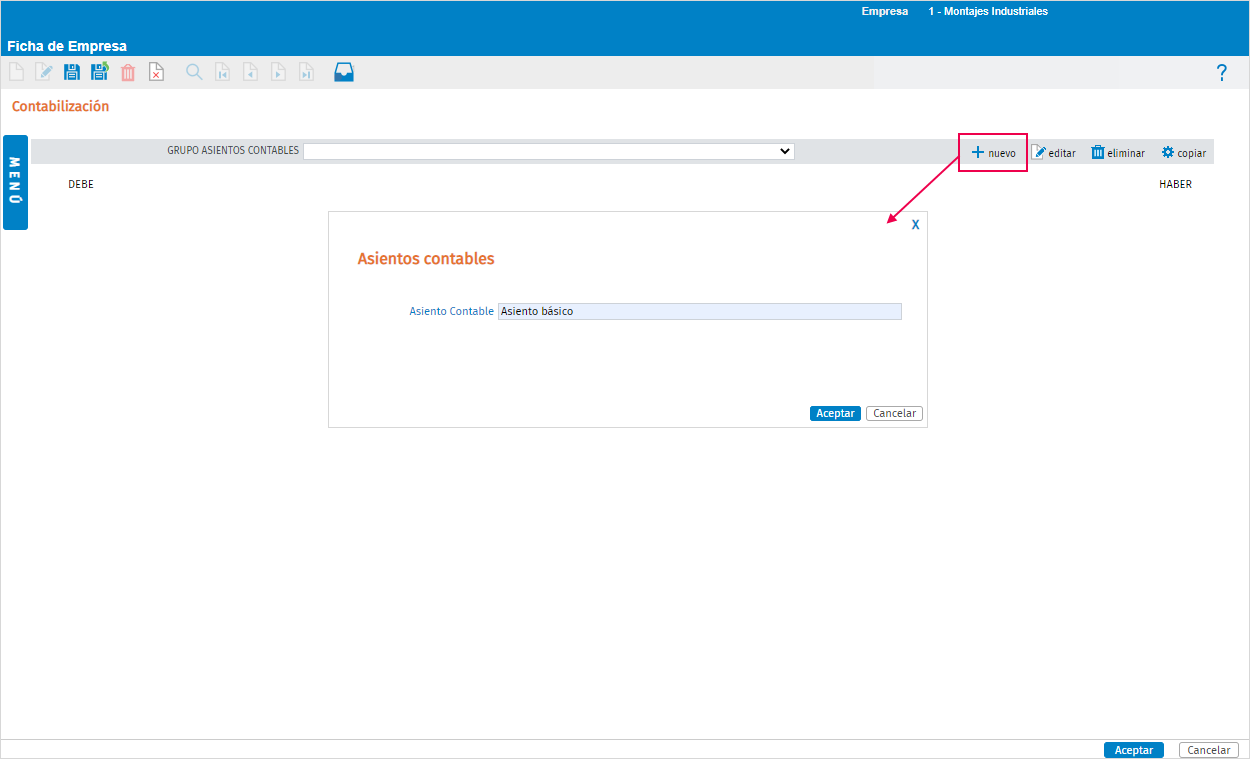1250x759 pixels.
Task: Click the '1 - Montajes Industriales' company name
Action: pos(988,12)
